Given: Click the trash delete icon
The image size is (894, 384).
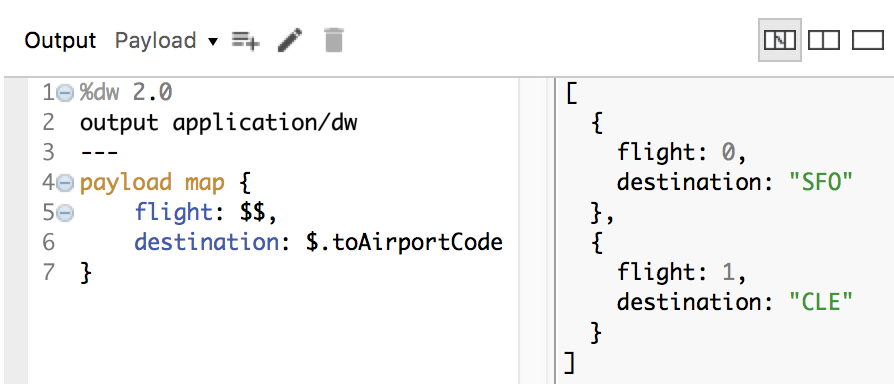Looking at the screenshot, I should tap(334, 40).
